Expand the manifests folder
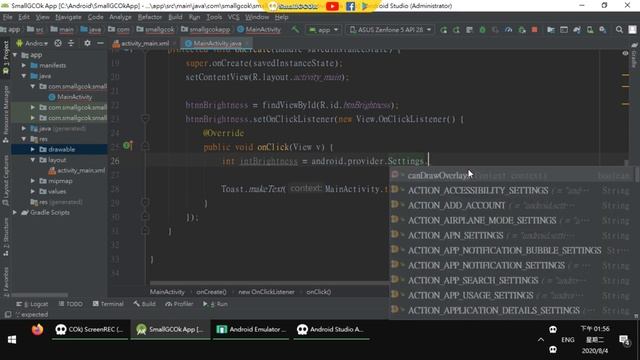640x360 pixels. tap(24, 65)
